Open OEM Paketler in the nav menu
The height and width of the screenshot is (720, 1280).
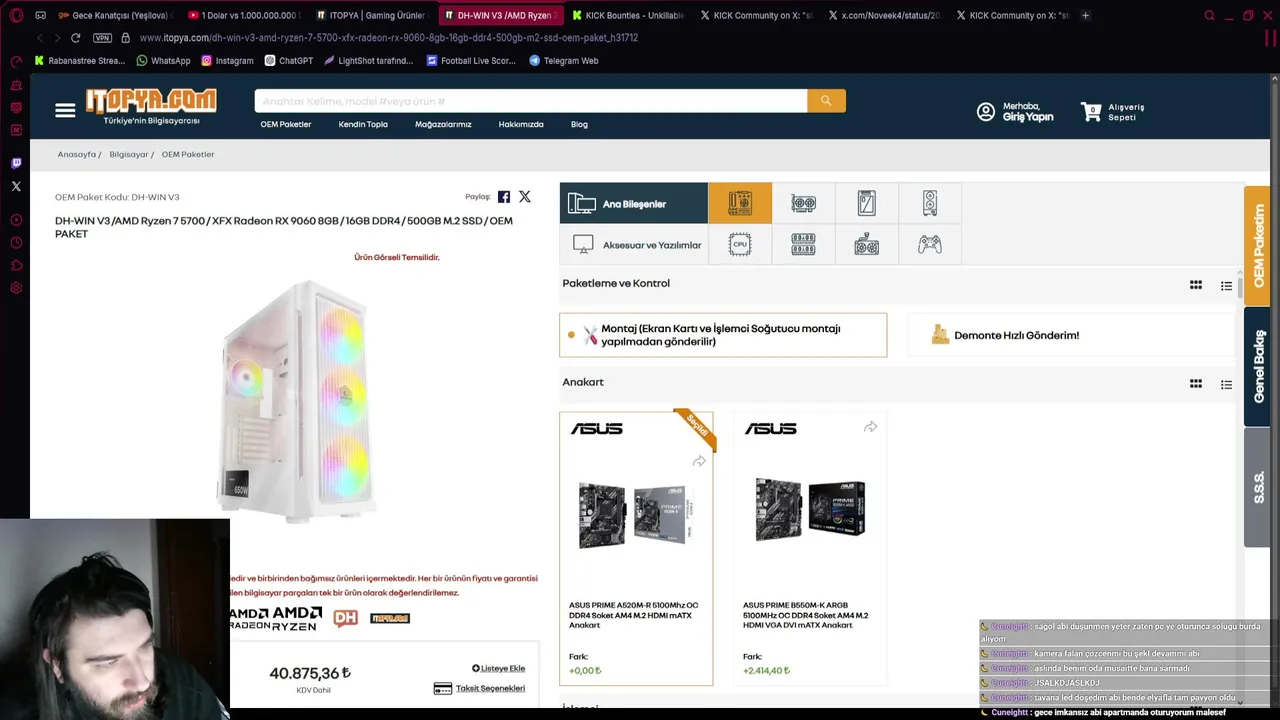(286, 124)
